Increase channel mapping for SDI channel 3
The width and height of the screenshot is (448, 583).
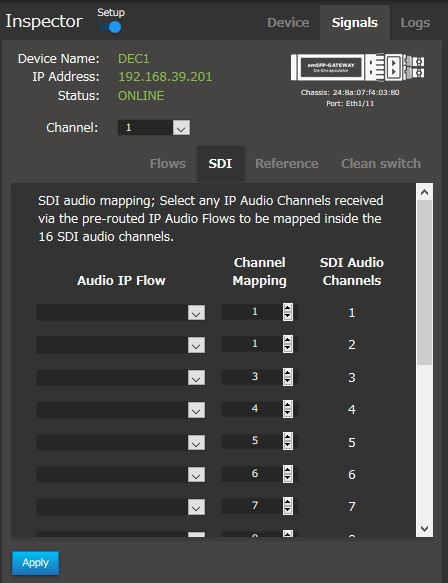tap(287, 373)
